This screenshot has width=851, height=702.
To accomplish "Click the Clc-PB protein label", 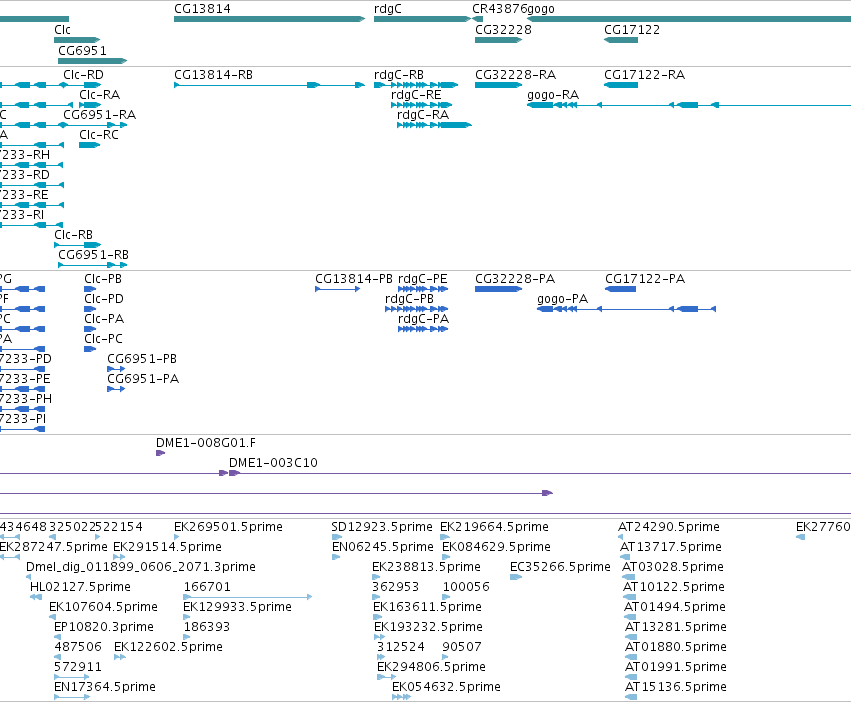I will coord(103,279).
